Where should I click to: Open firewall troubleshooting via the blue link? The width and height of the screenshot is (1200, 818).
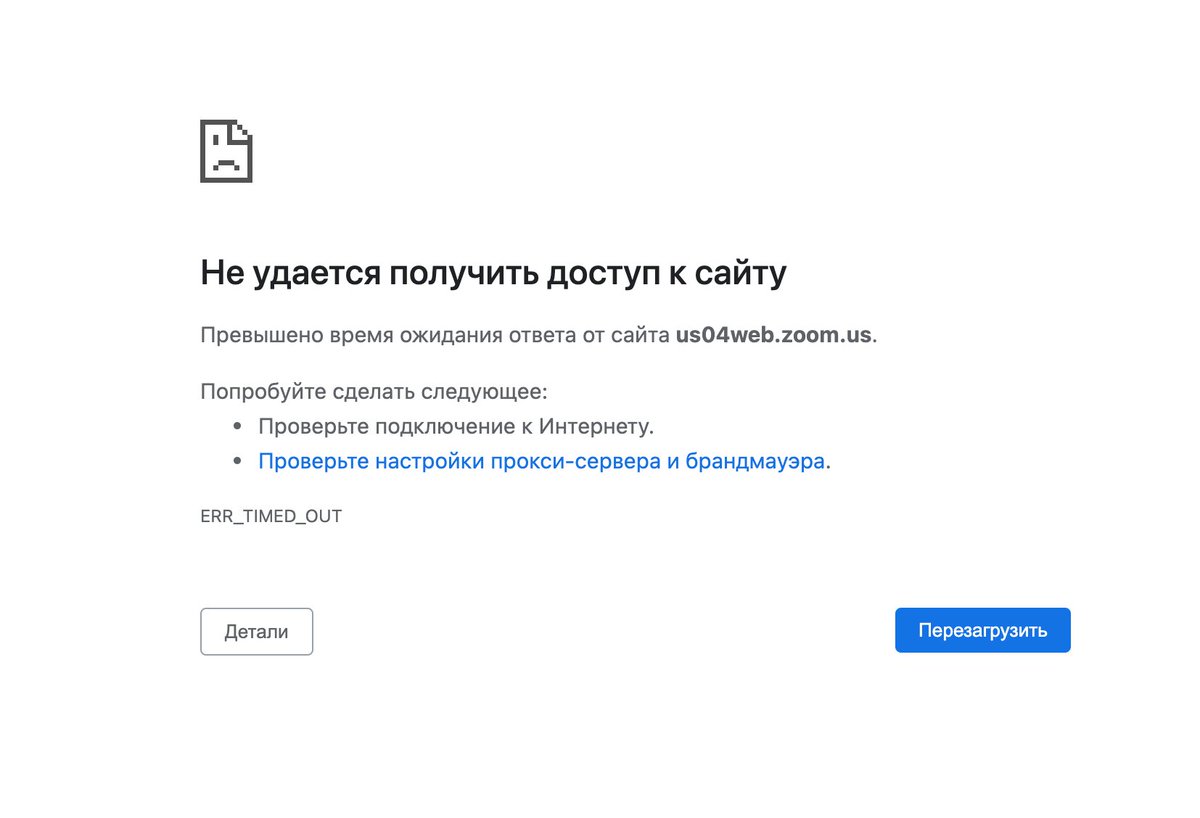(543, 461)
